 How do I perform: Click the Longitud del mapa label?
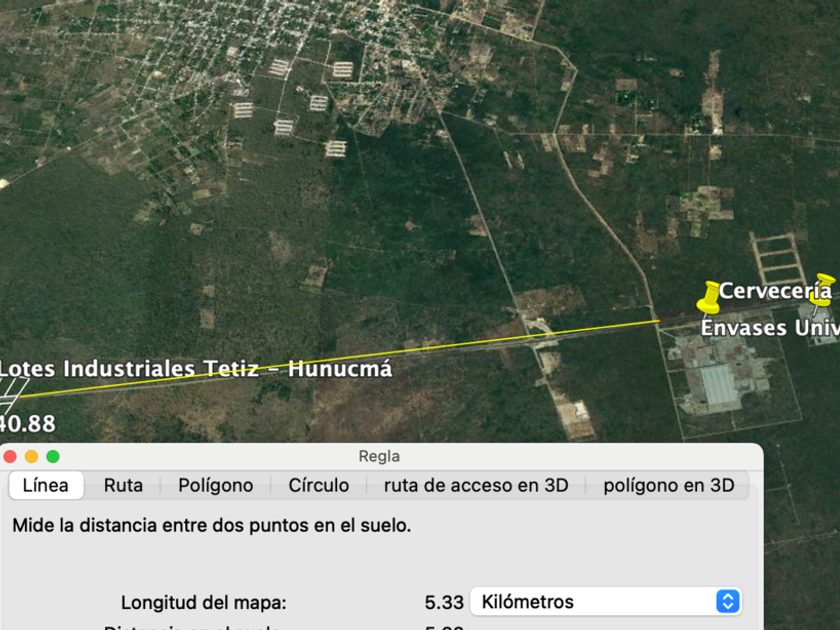(x=204, y=602)
